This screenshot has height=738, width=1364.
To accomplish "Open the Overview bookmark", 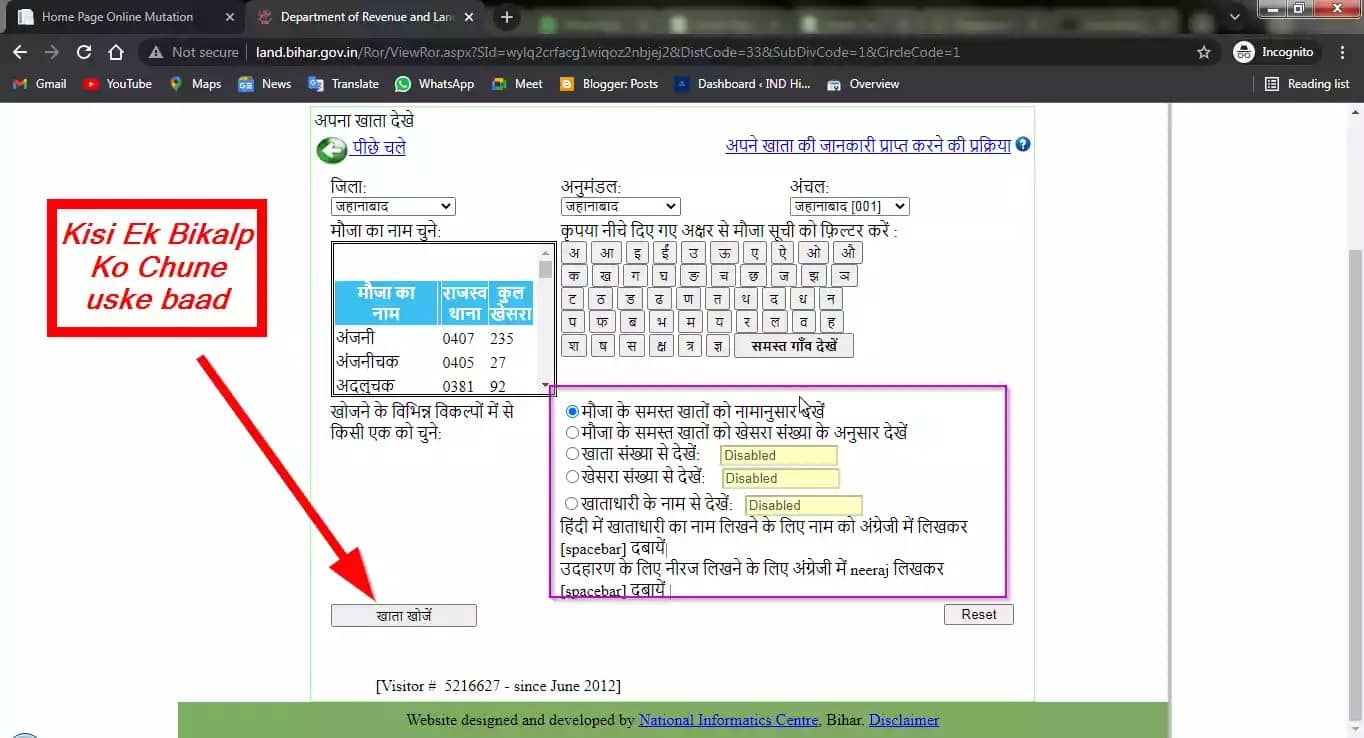I will tap(863, 84).
